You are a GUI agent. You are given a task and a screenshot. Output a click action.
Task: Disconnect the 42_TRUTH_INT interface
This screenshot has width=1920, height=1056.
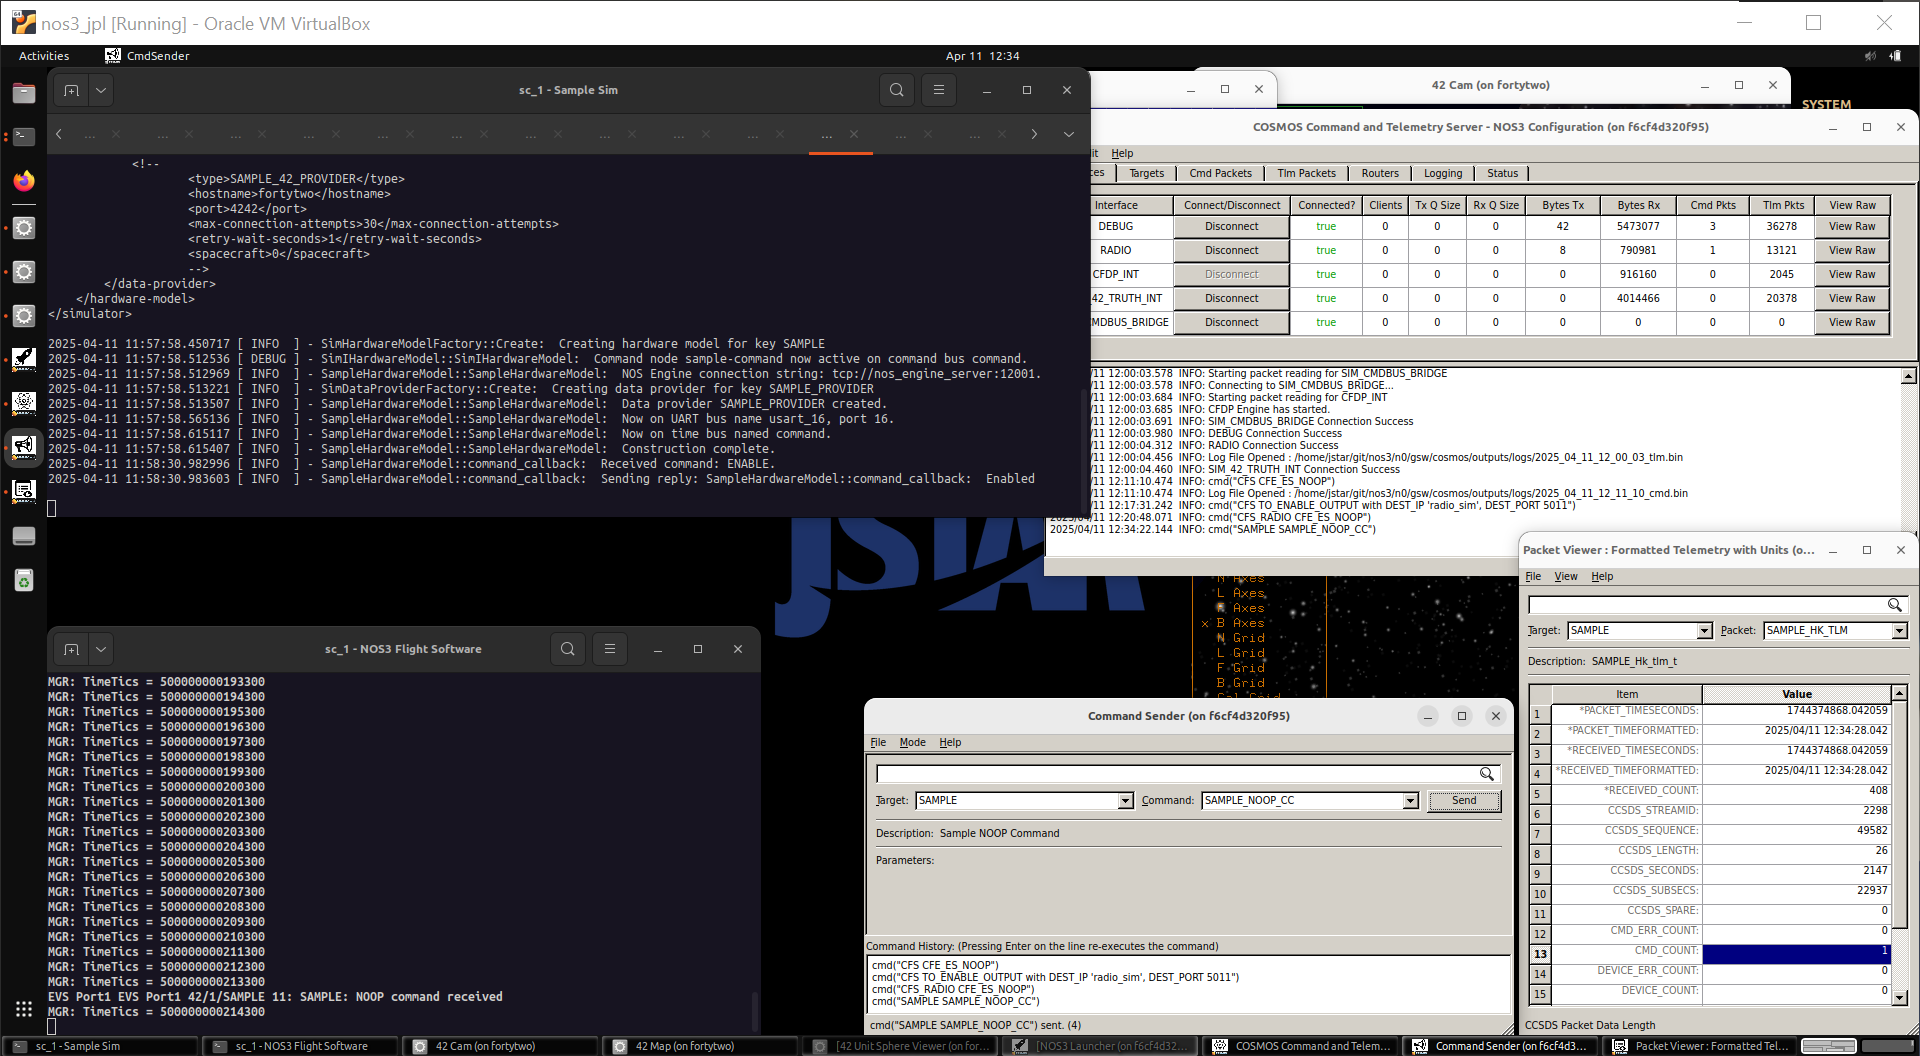coord(1232,299)
